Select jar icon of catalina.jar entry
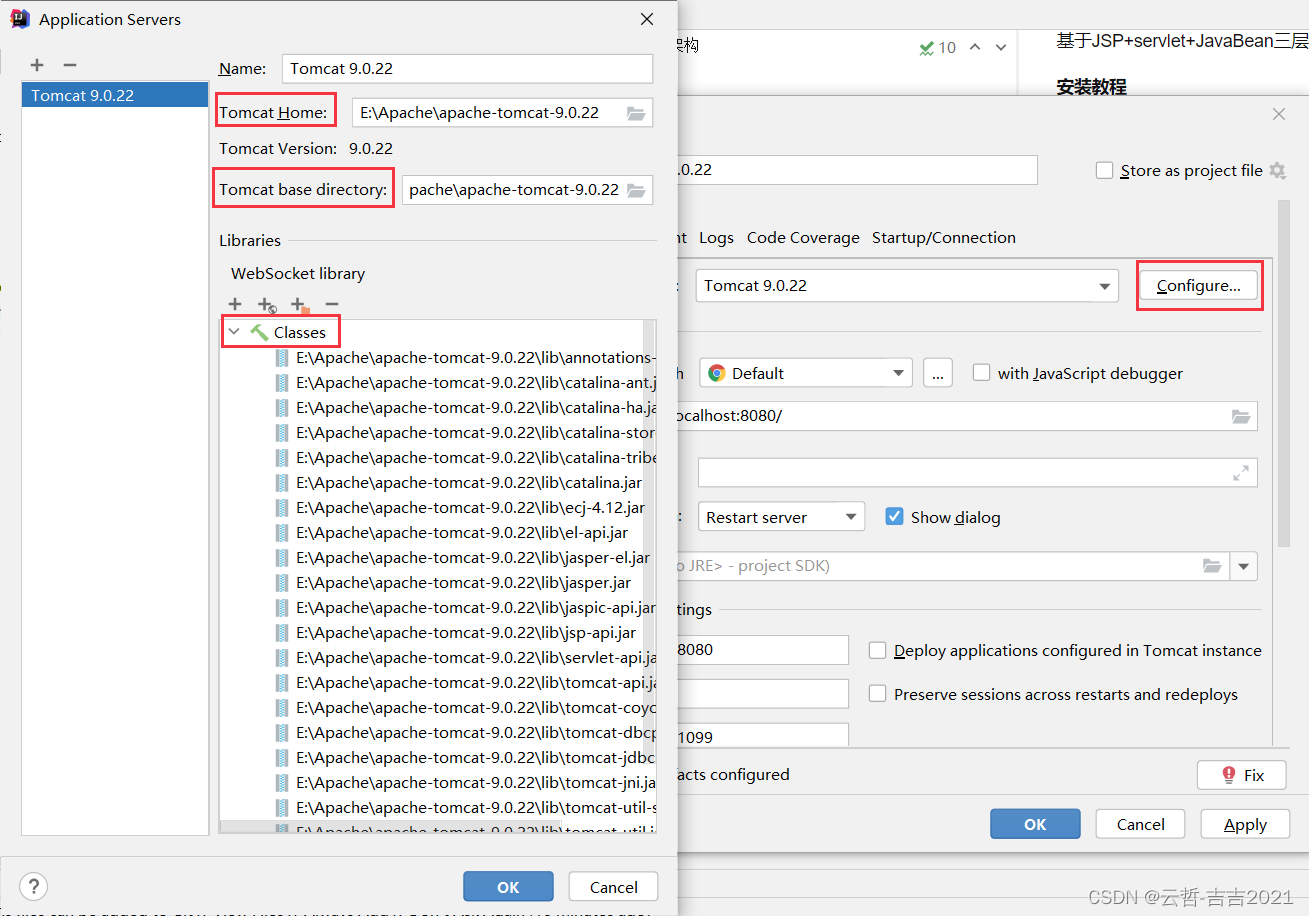1309x916 pixels. tap(282, 482)
